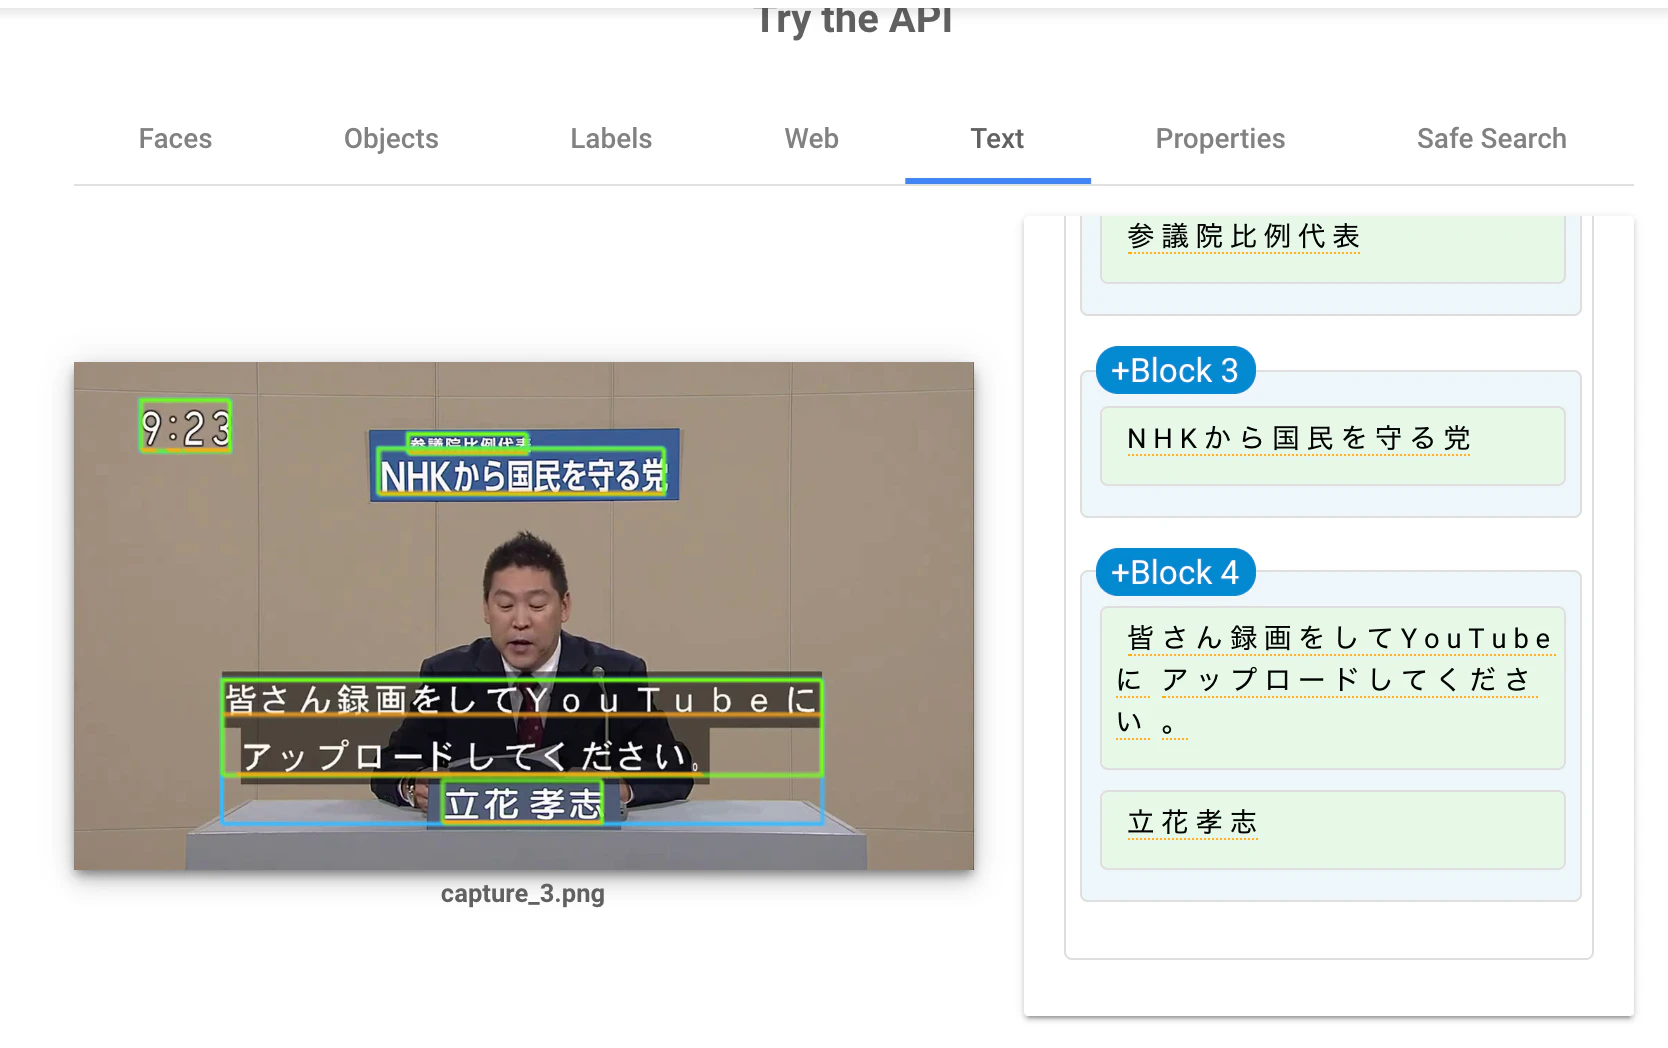The height and width of the screenshot is (1048, 1668).
Task: Select the NHKから国民を守る党 result paragraph
Action: 1332,446
